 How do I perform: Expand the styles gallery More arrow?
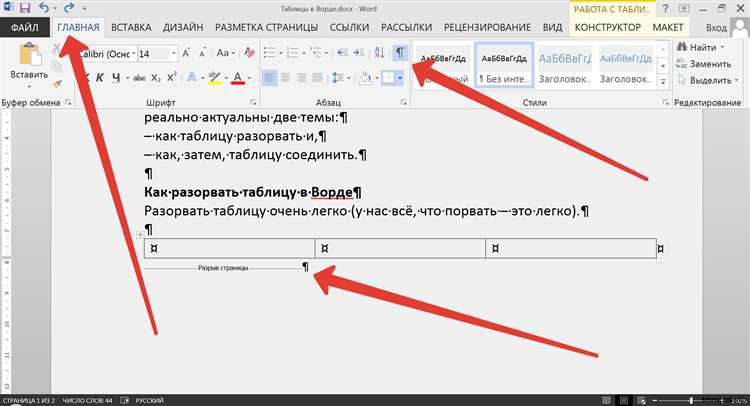(663, 82)
